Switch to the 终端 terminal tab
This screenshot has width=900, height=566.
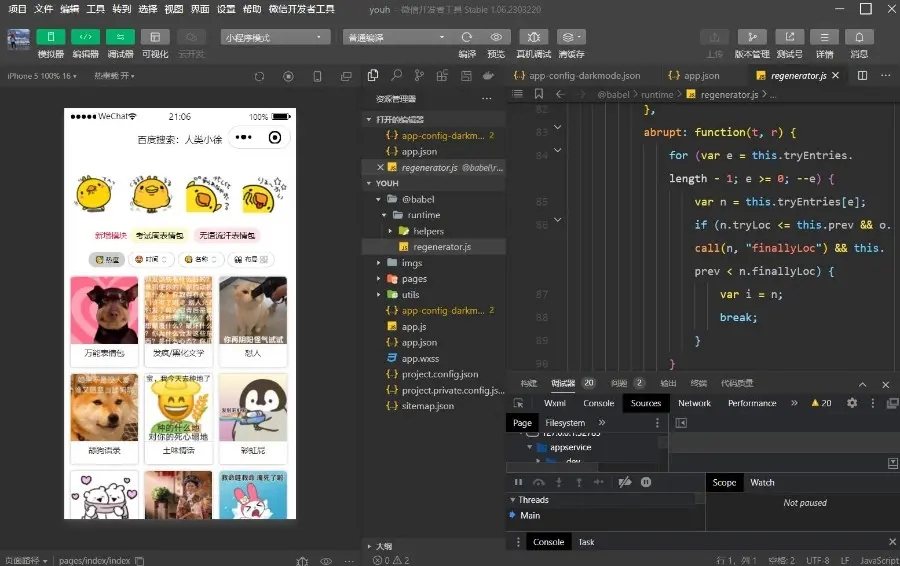[699, 383]
